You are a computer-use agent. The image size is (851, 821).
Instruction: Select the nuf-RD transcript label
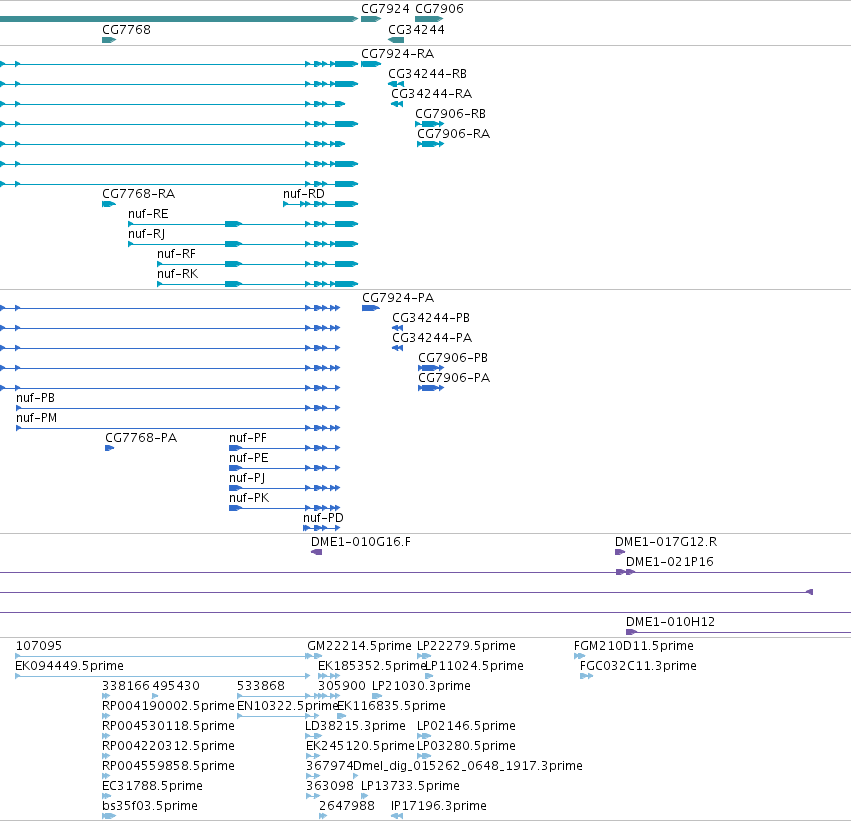pyautogui.click(x=304, y=194)
